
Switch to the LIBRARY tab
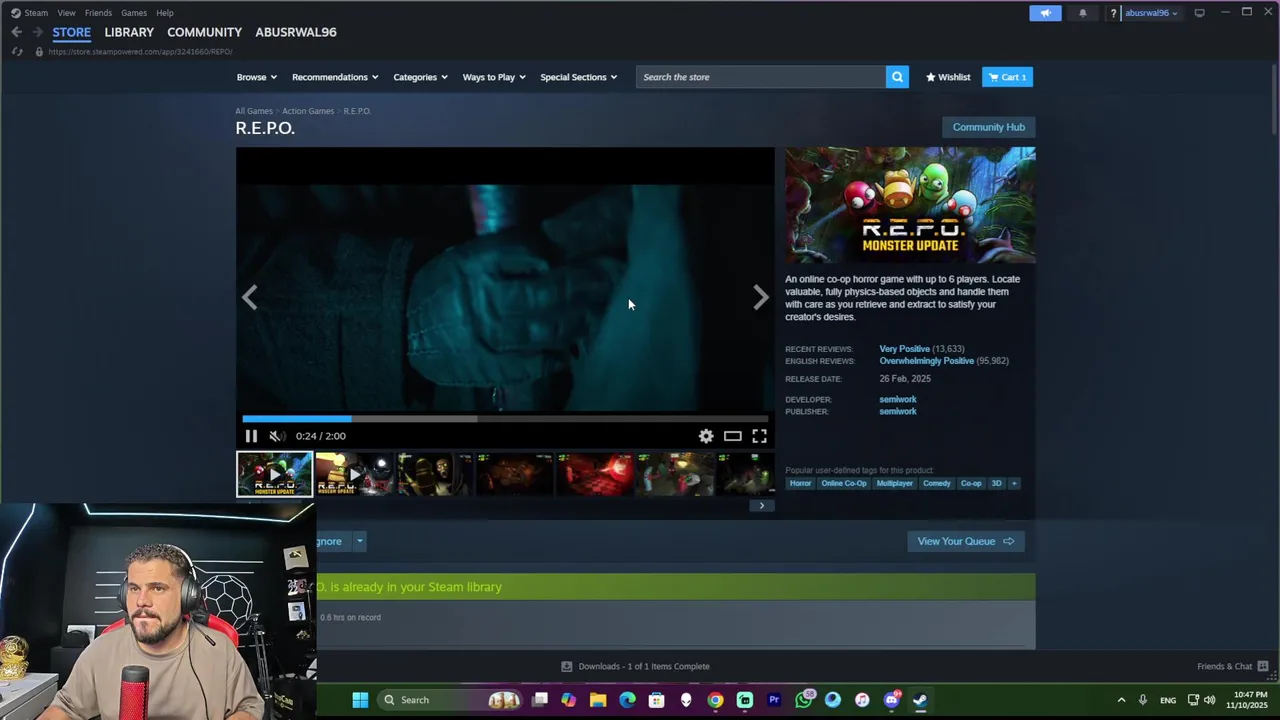(x=129, y=32)
